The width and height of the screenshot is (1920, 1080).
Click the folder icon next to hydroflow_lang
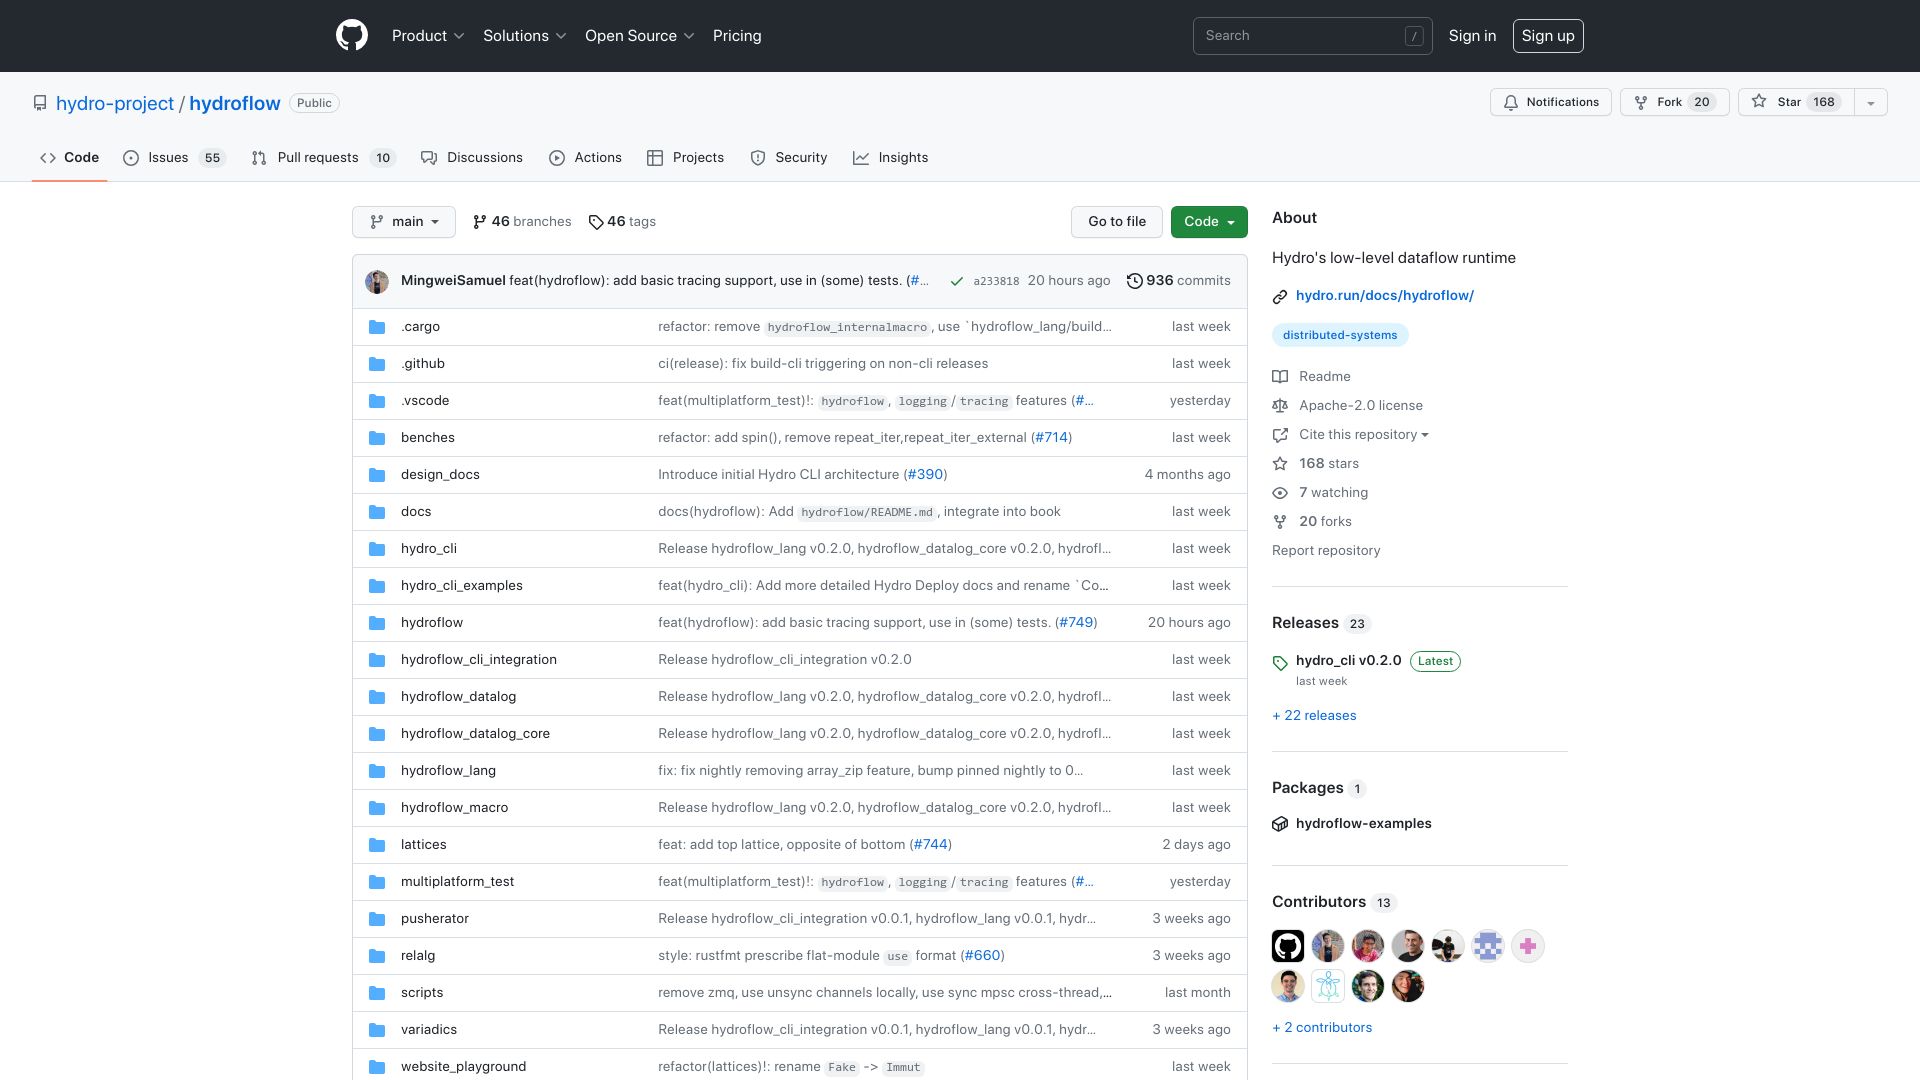point(377,771)
